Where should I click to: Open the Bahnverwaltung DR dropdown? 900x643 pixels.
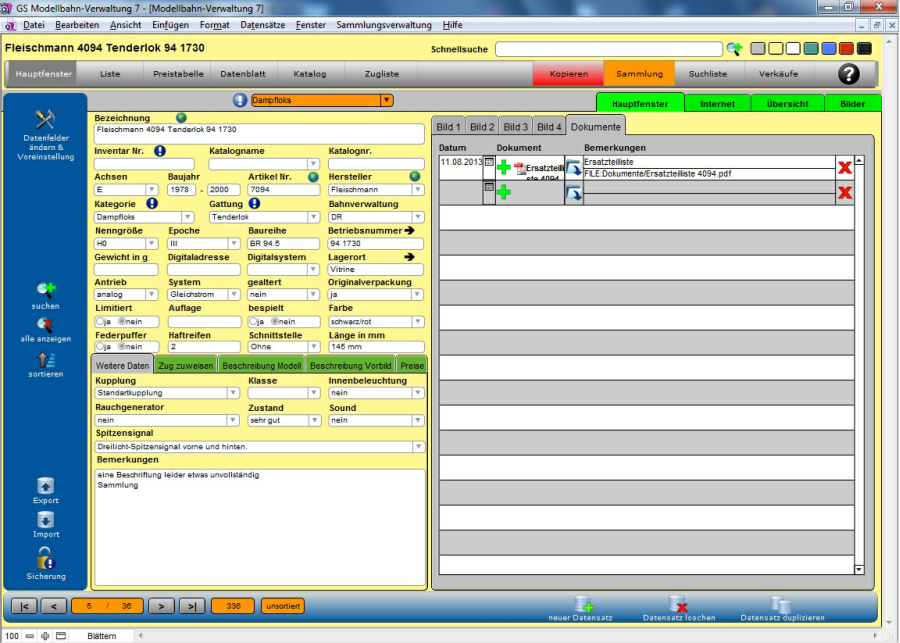[x=418, y=217]
